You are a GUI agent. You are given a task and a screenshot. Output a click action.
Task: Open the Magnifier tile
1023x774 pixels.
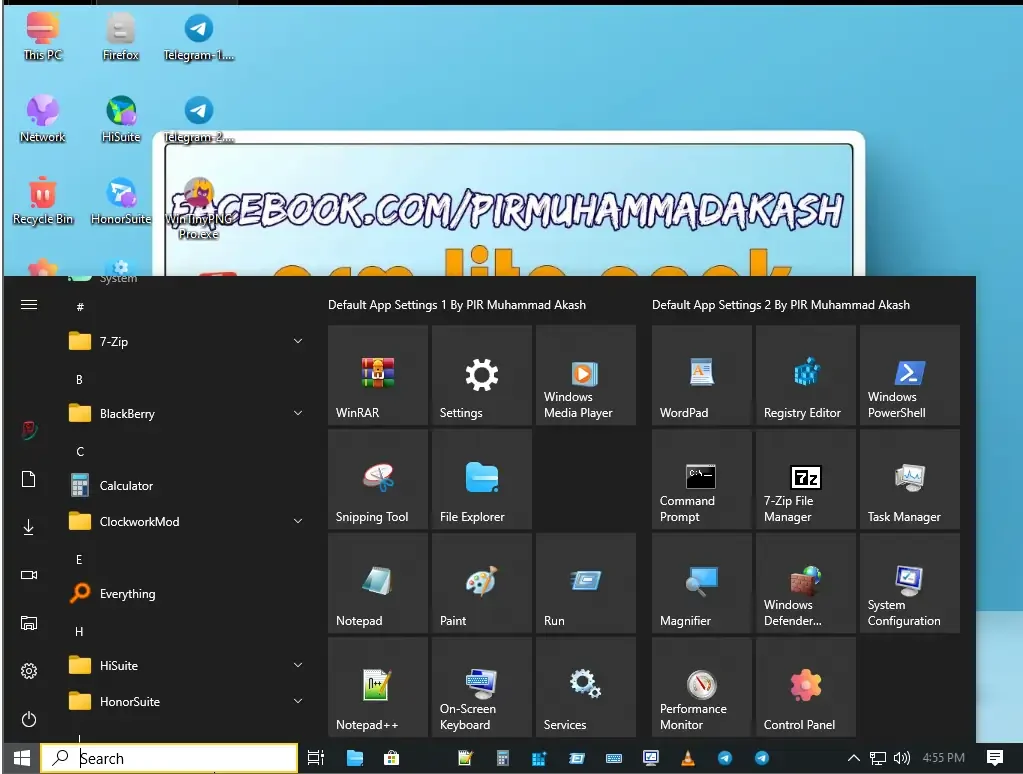coord(701,583)
